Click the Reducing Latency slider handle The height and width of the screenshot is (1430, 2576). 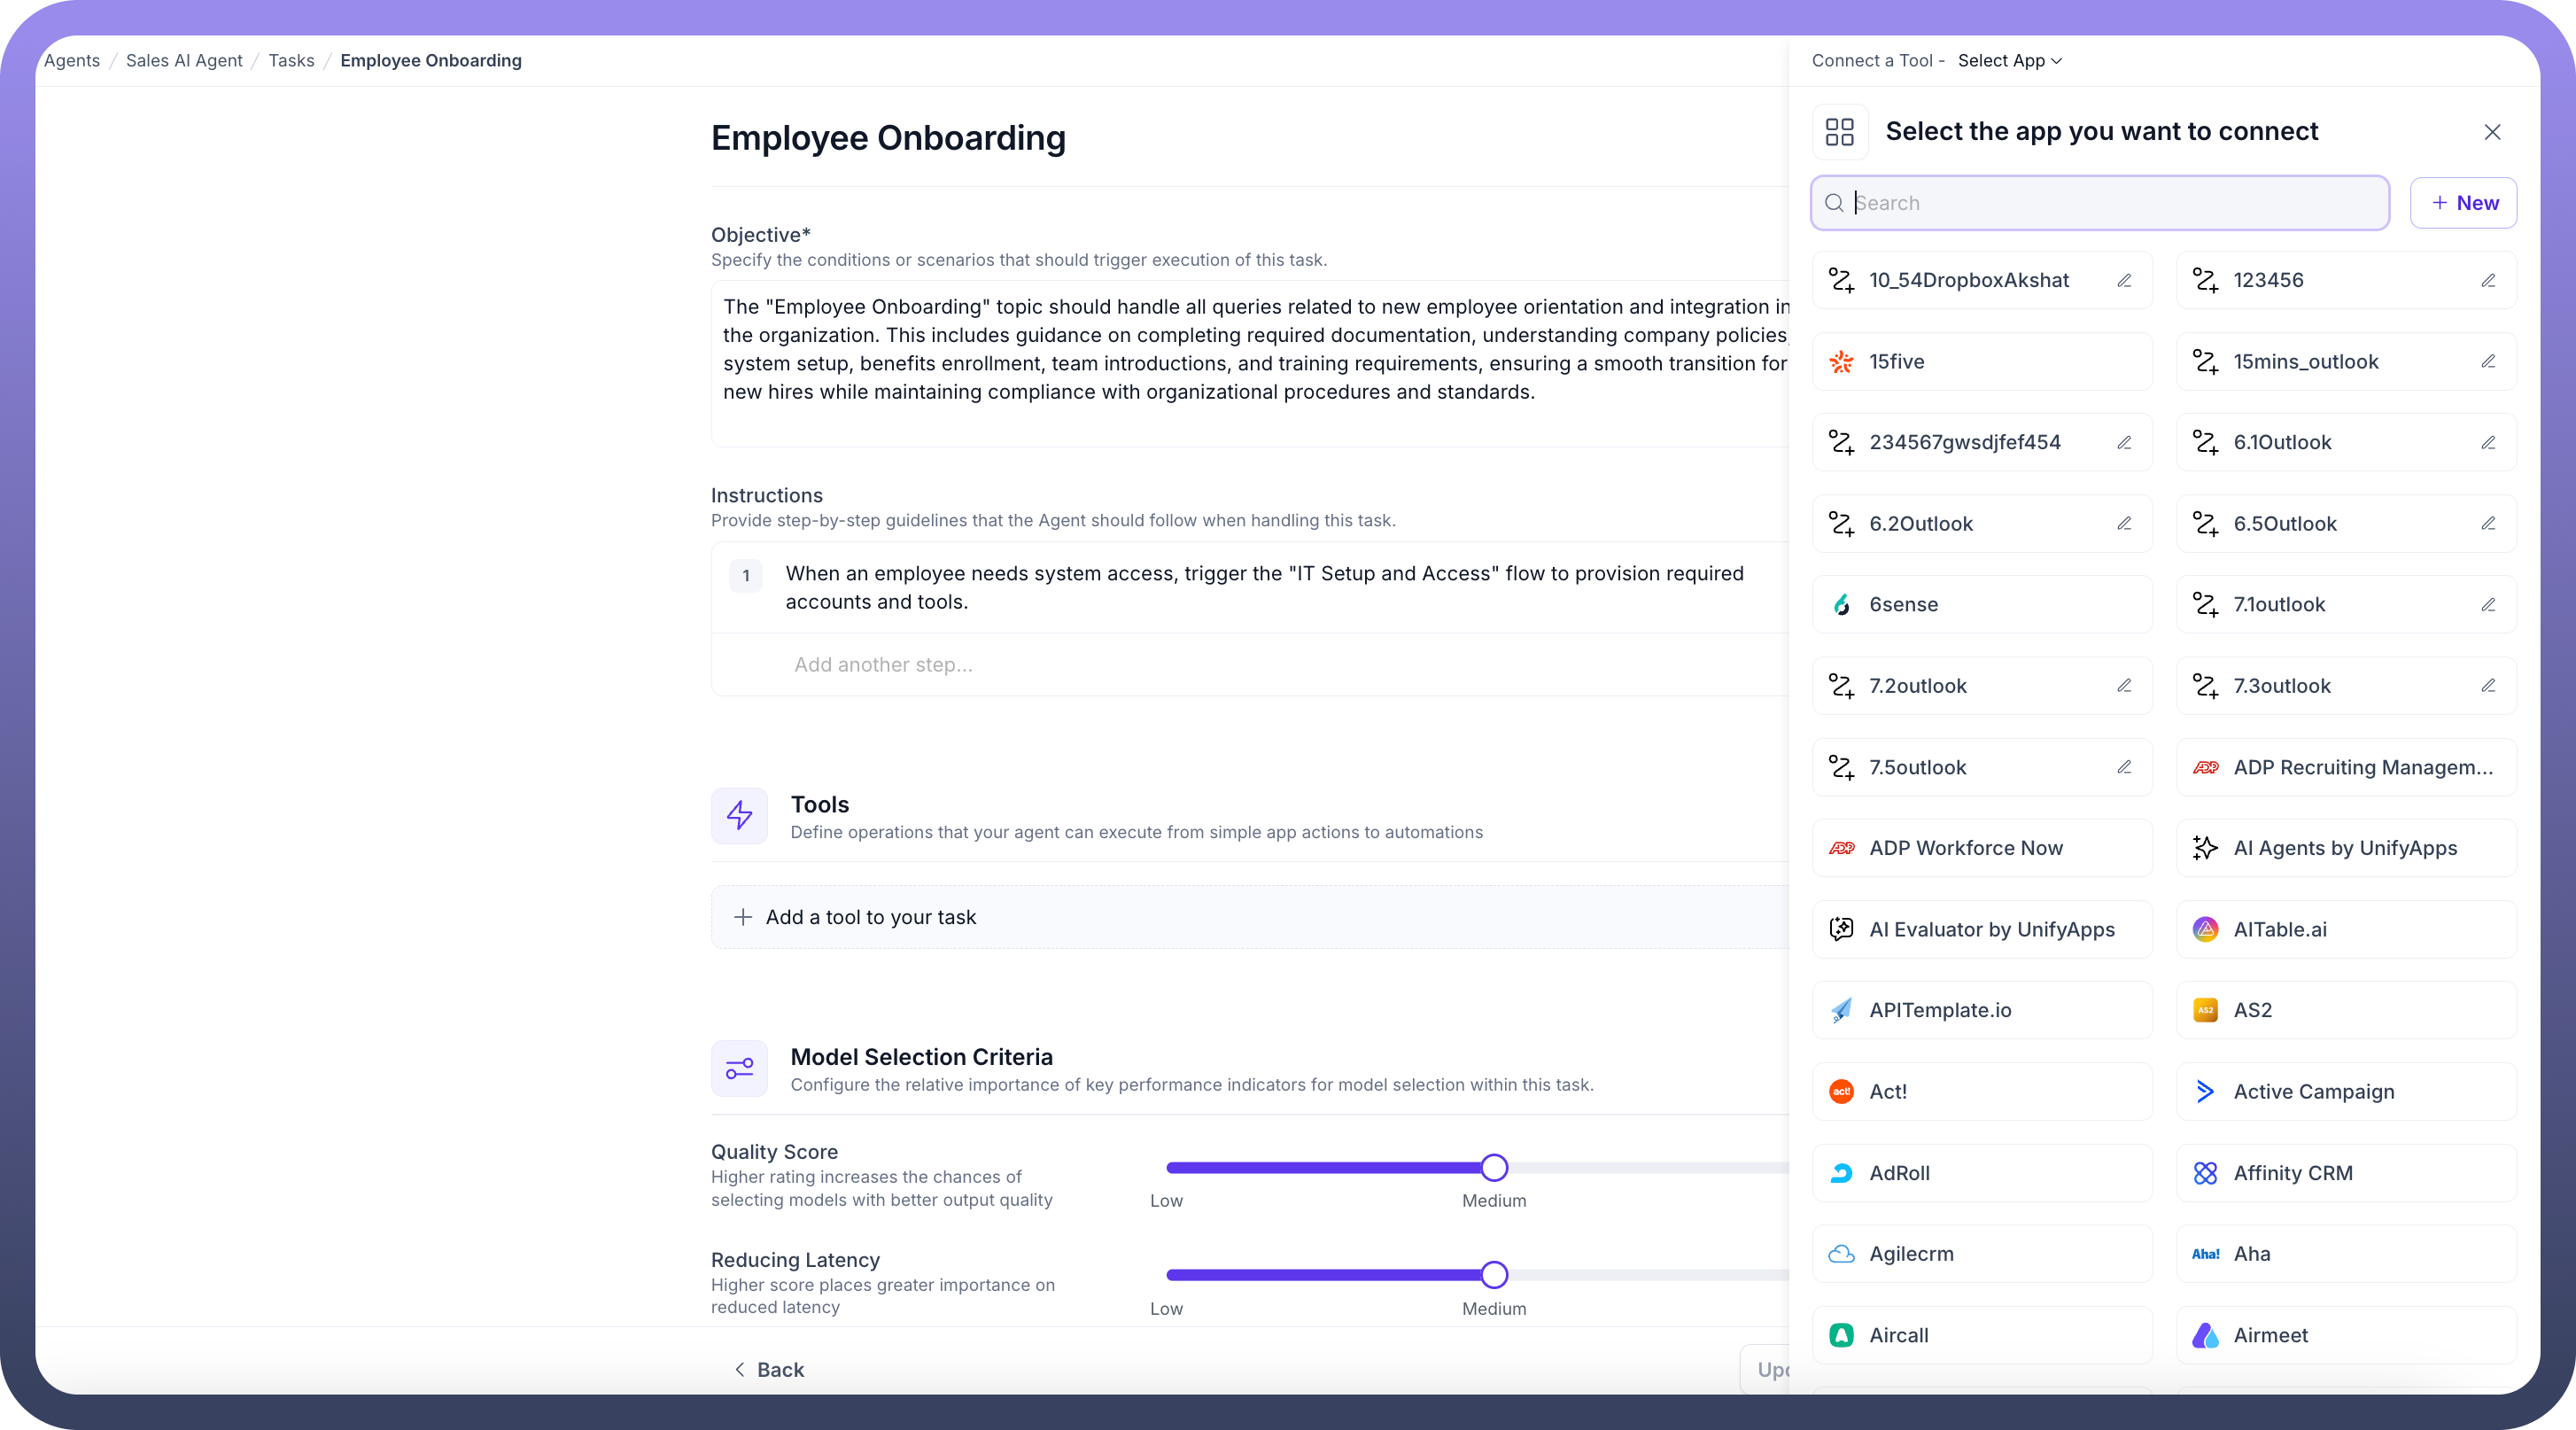[x=1494, y=1275]
